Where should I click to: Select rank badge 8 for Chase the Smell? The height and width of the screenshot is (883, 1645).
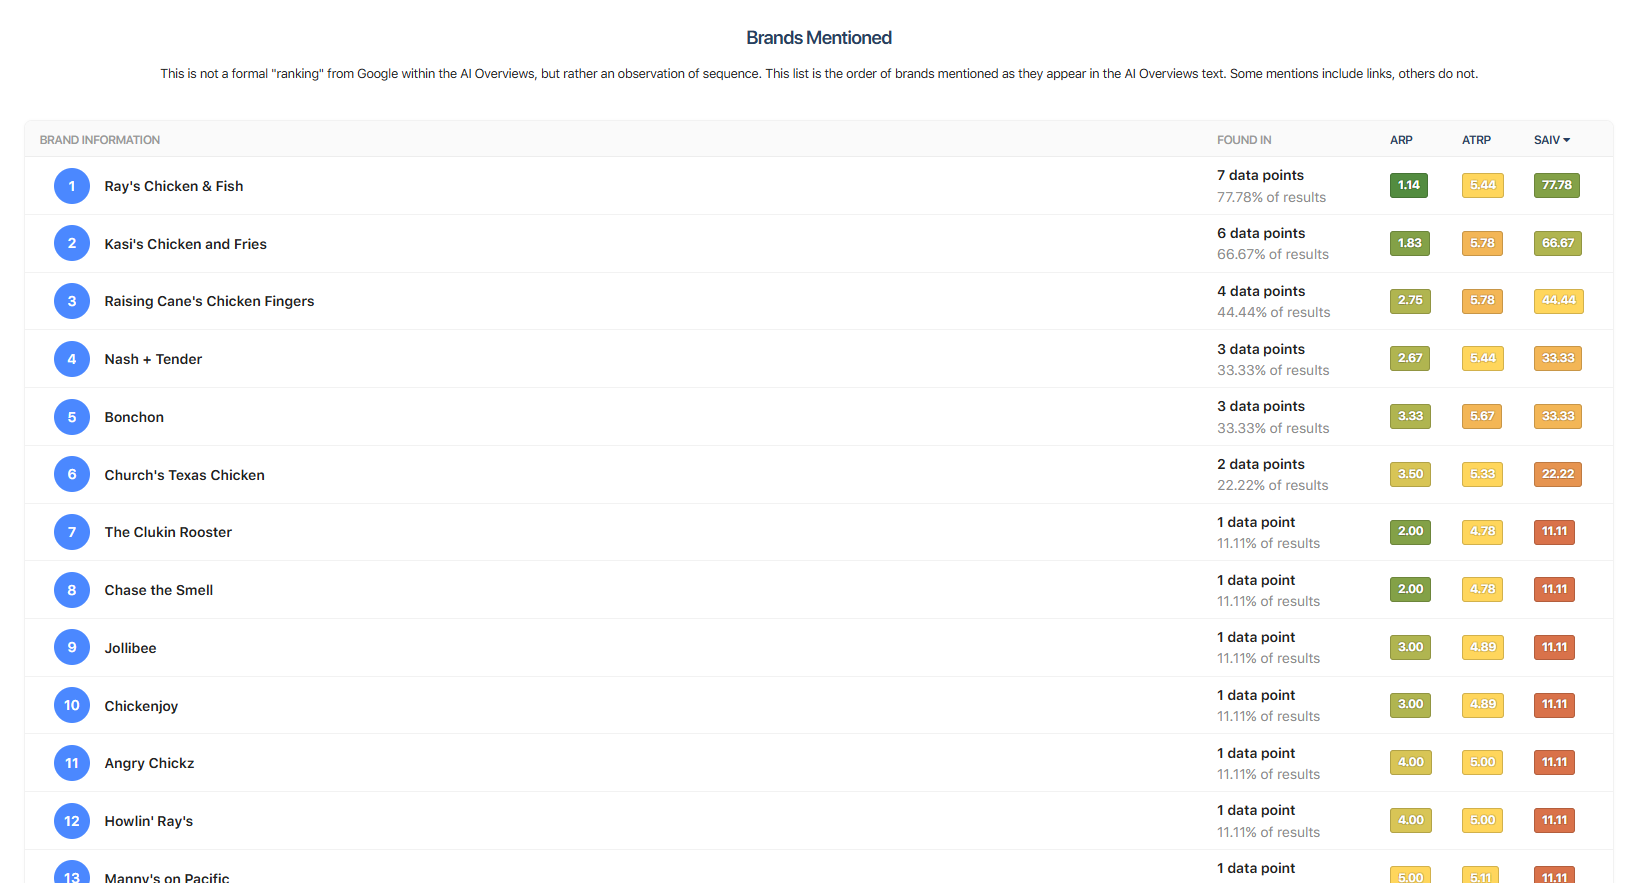72,590
